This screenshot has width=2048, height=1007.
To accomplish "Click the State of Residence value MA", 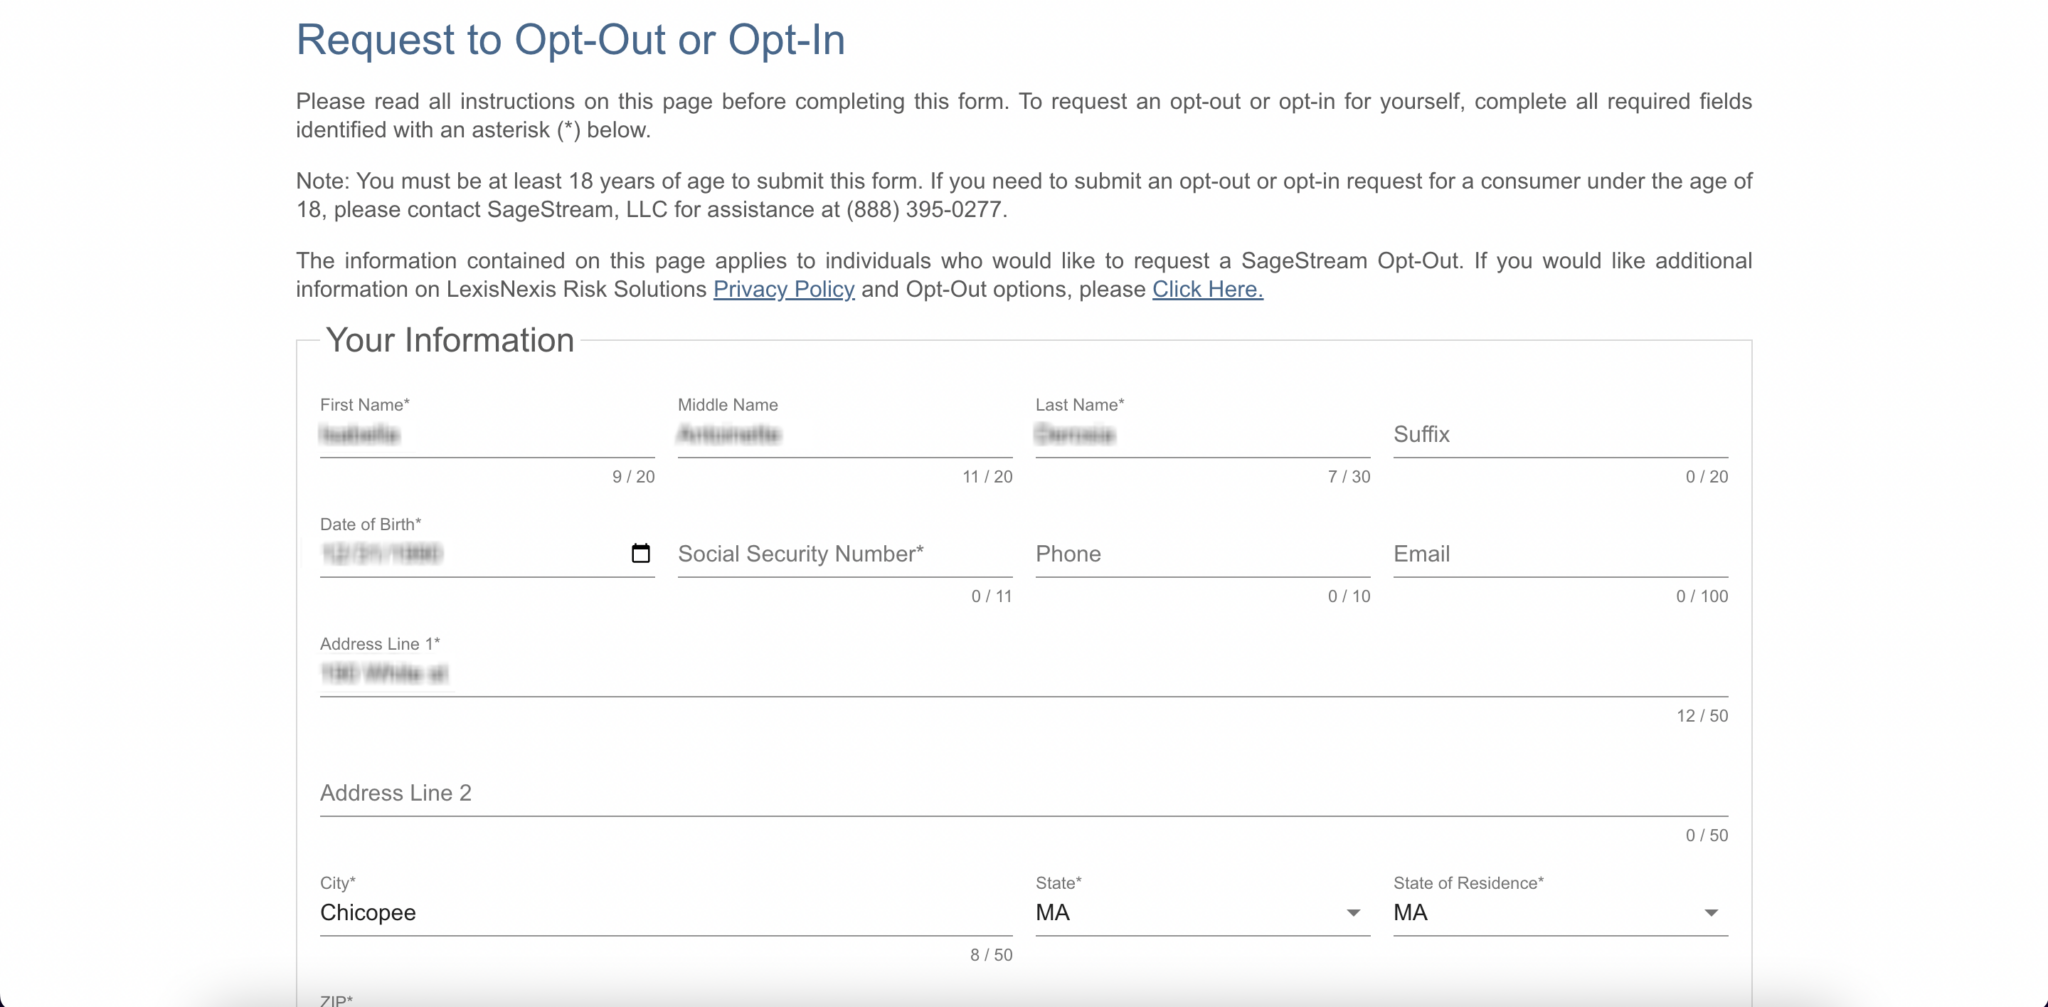I will [x=1410, y=912].
